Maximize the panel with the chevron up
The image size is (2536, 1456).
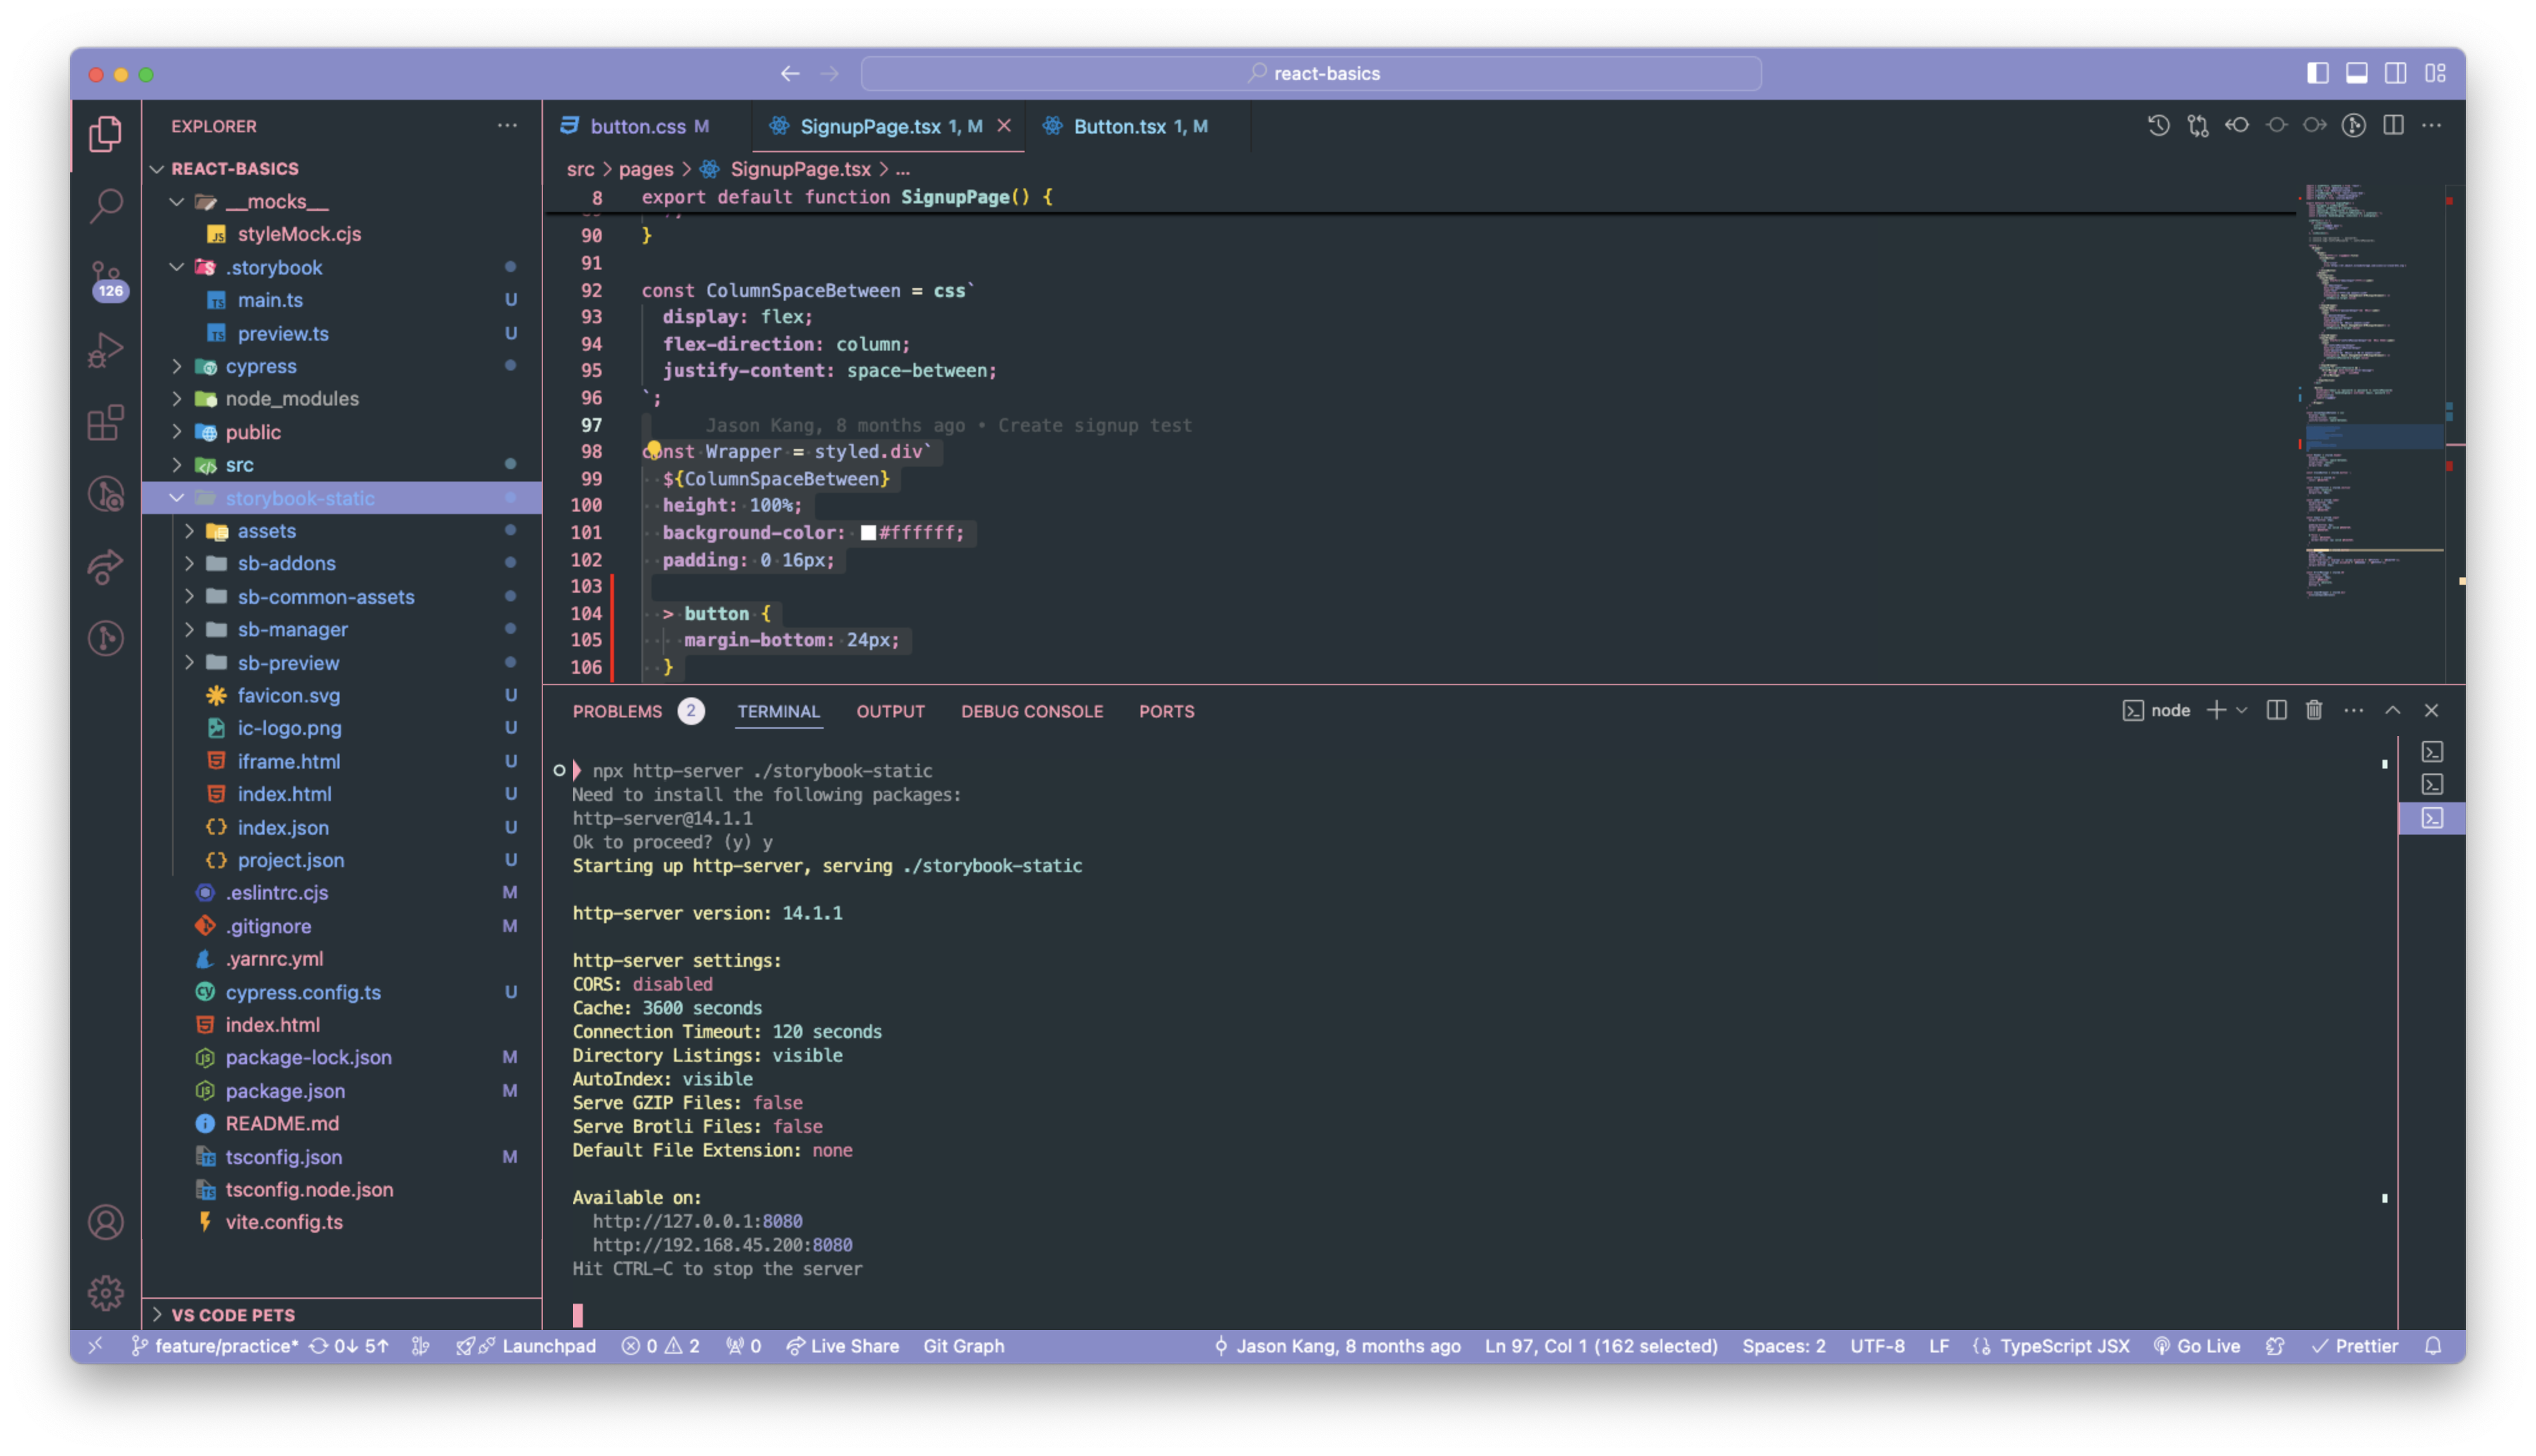tap(2393, 710)
